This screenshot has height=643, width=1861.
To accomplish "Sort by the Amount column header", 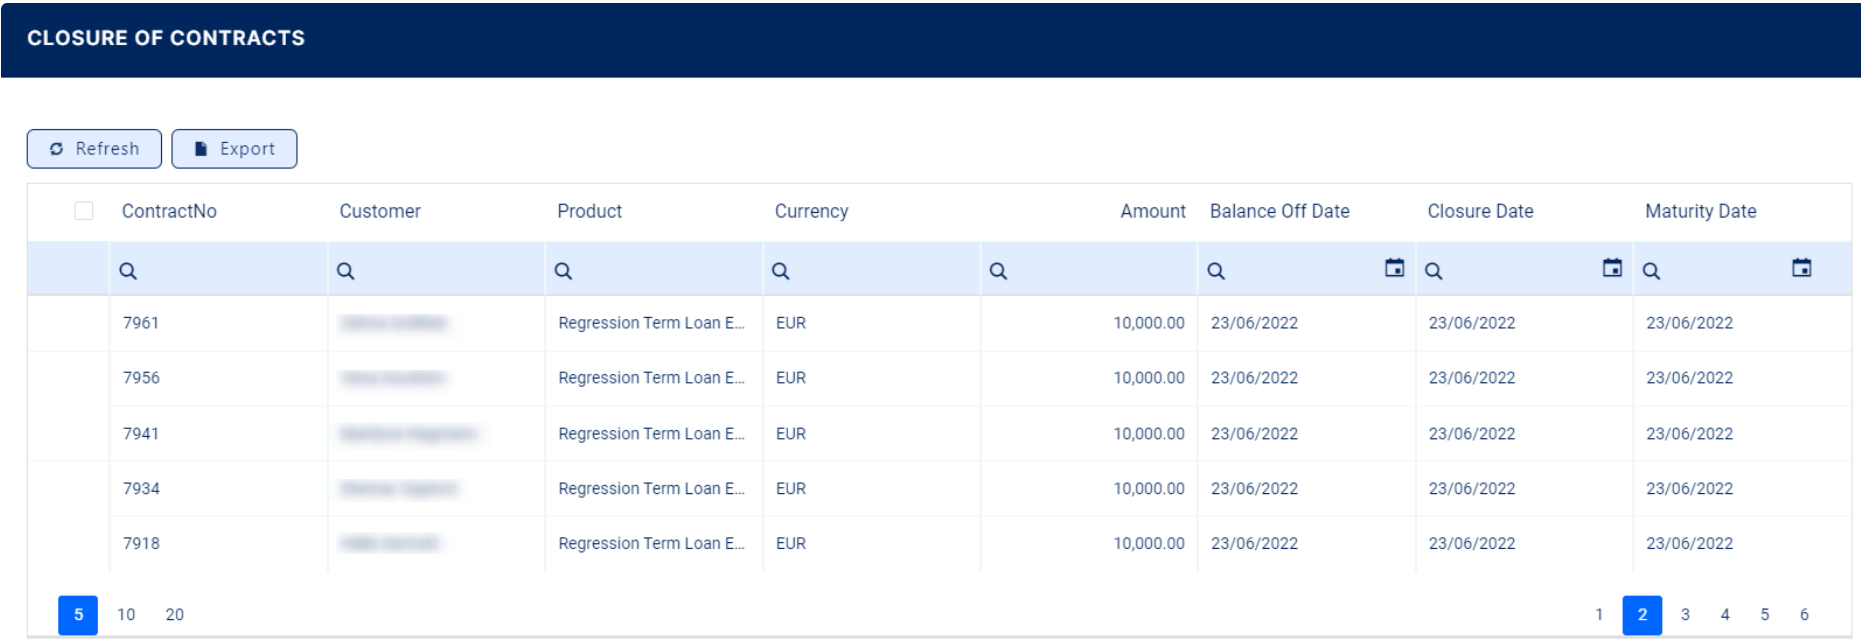I will [1152, 211].
